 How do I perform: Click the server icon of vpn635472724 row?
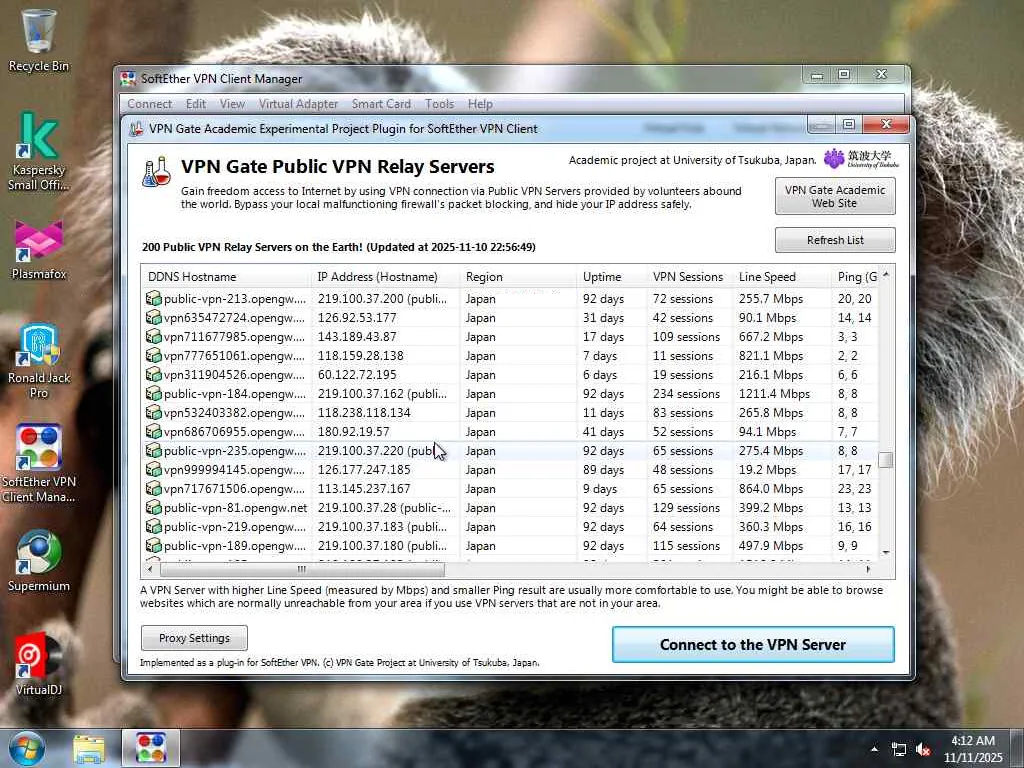coord(153,317)
